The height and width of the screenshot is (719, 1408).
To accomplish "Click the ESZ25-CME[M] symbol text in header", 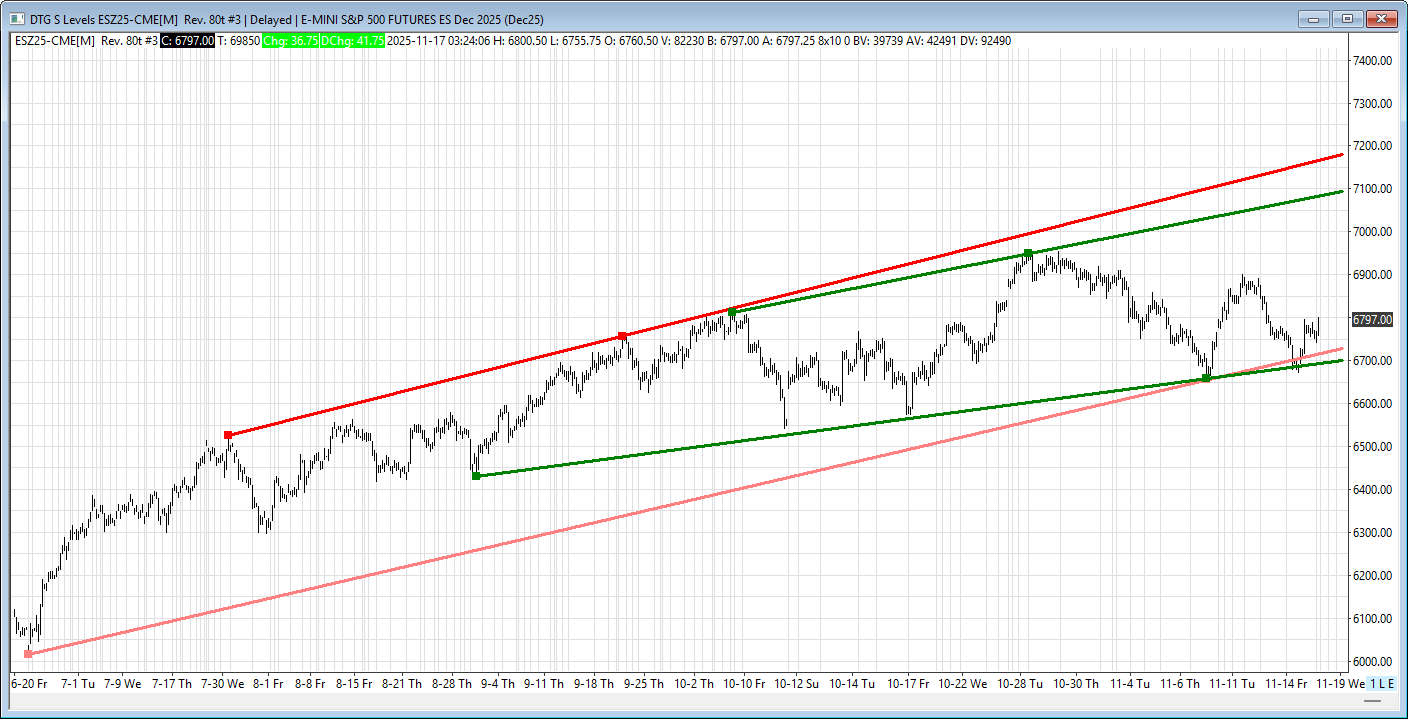I will (55, 40).
